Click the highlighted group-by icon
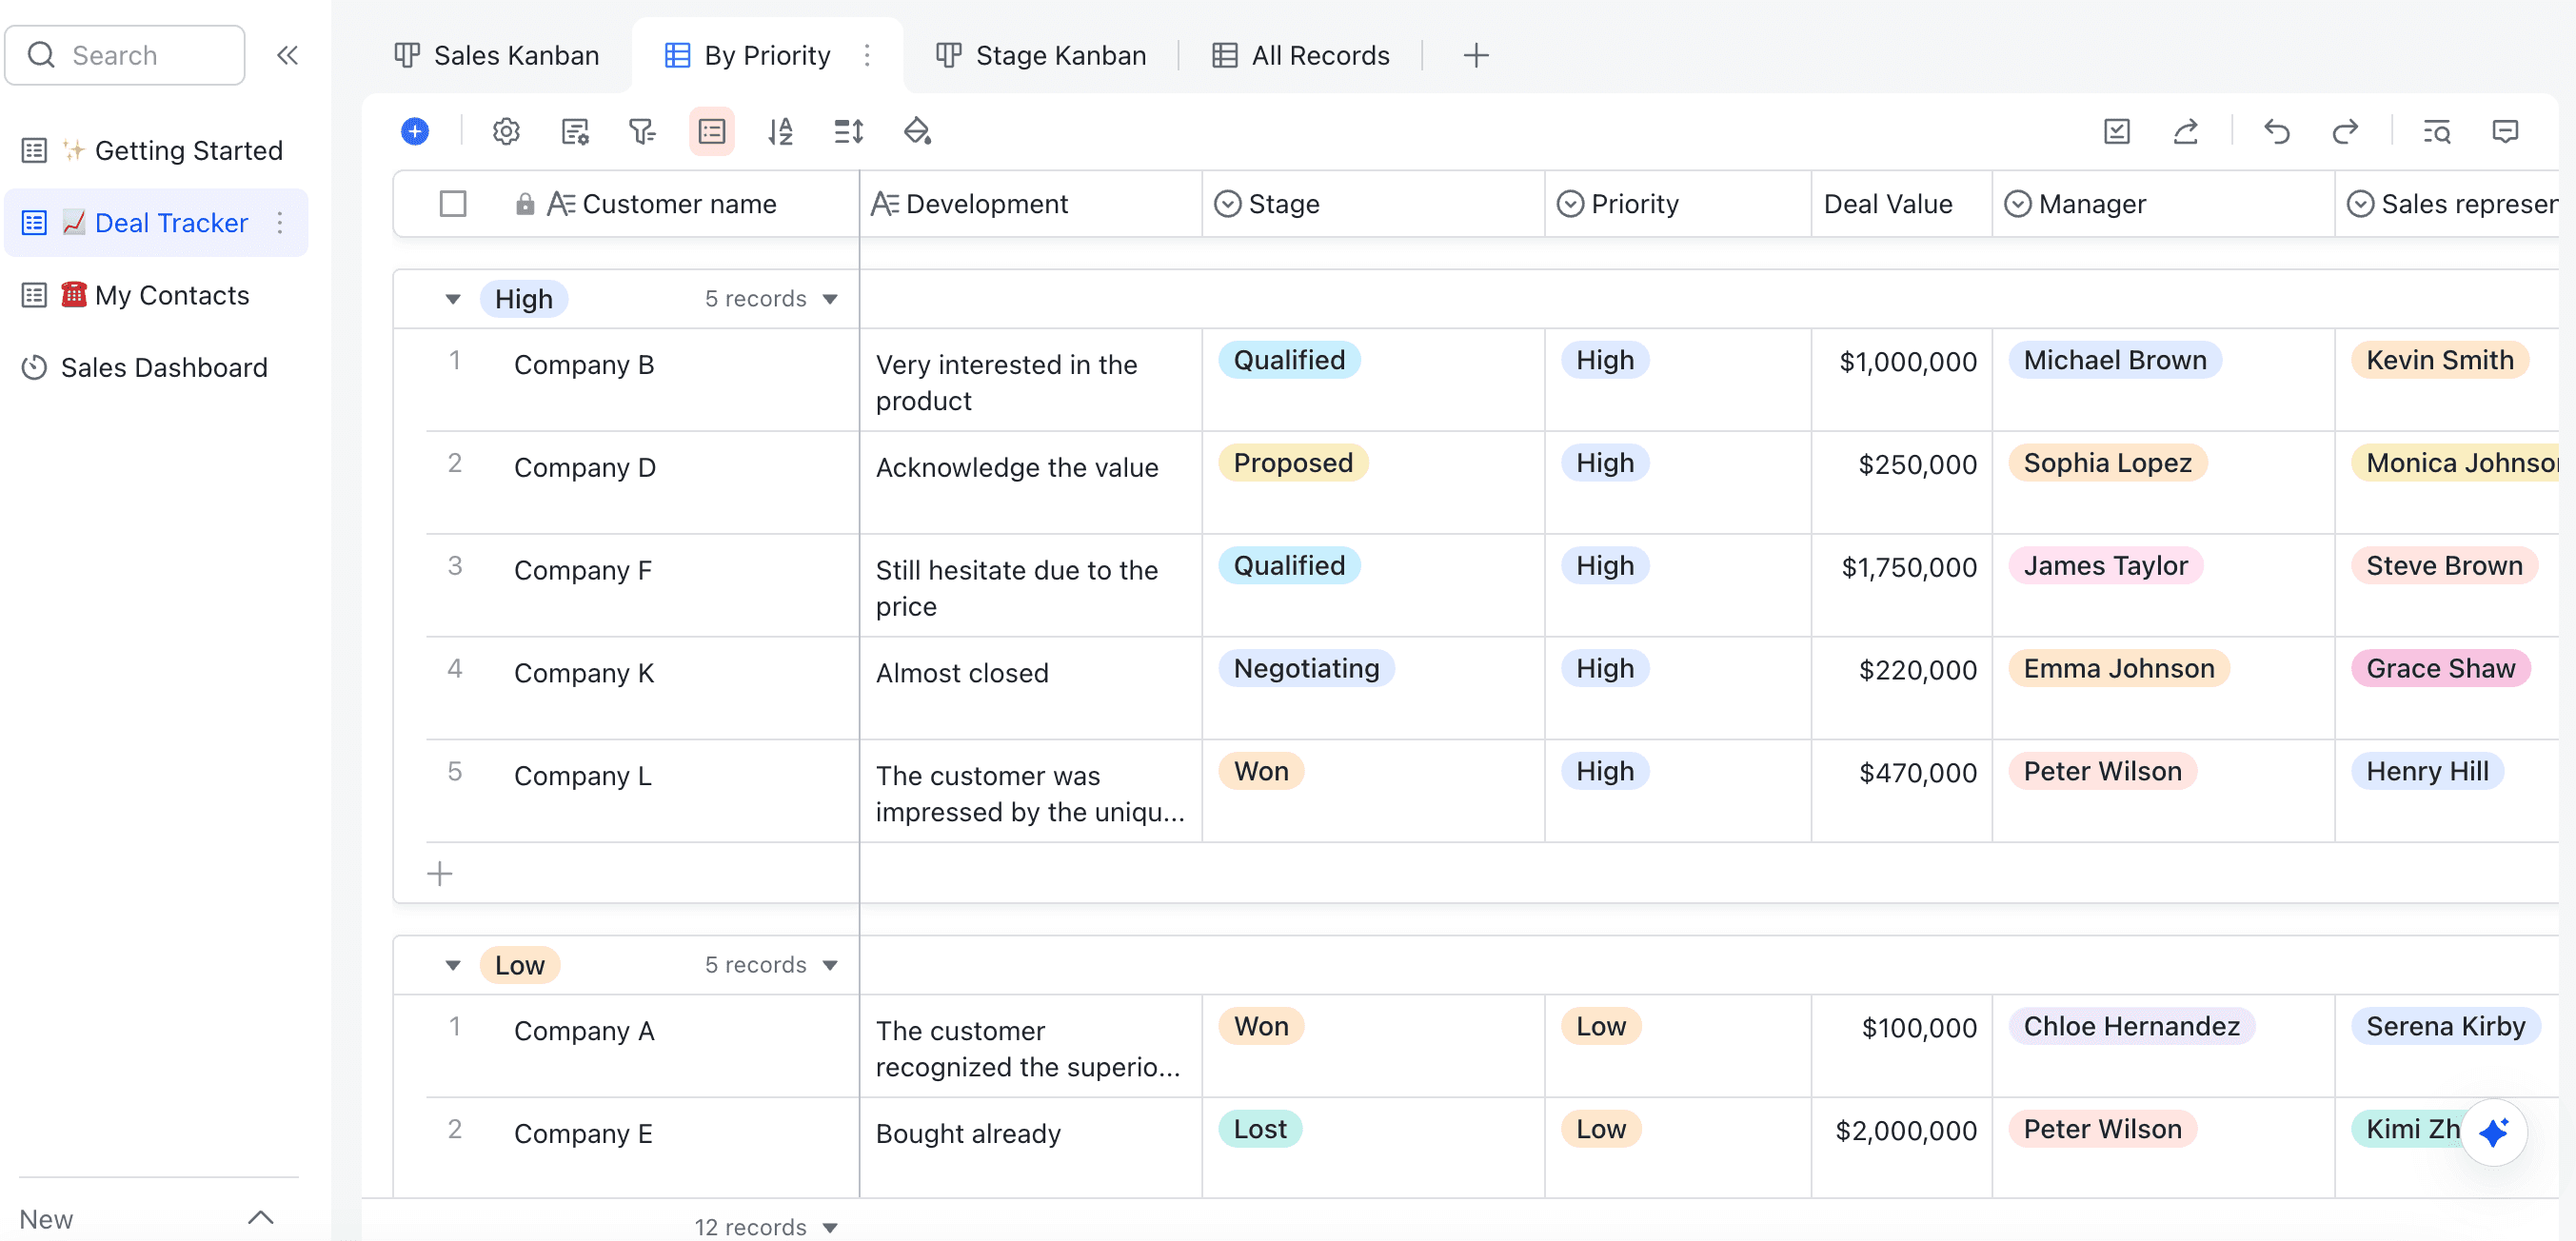The height and width of the screenshot is (1241, 2576). click(x=711, y=131)
